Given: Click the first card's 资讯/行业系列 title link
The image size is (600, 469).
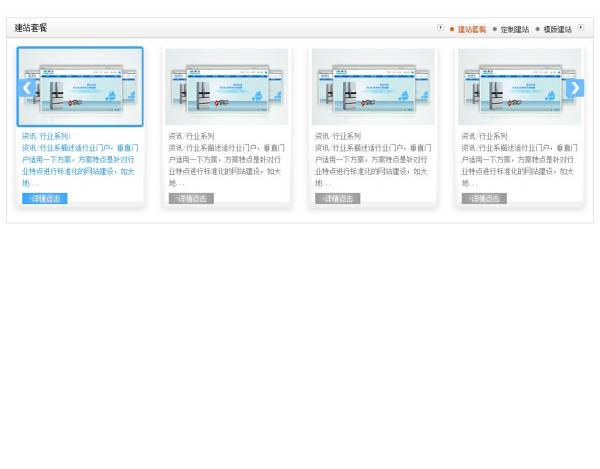Looking at the screenshot, I should tap(46, 135).
